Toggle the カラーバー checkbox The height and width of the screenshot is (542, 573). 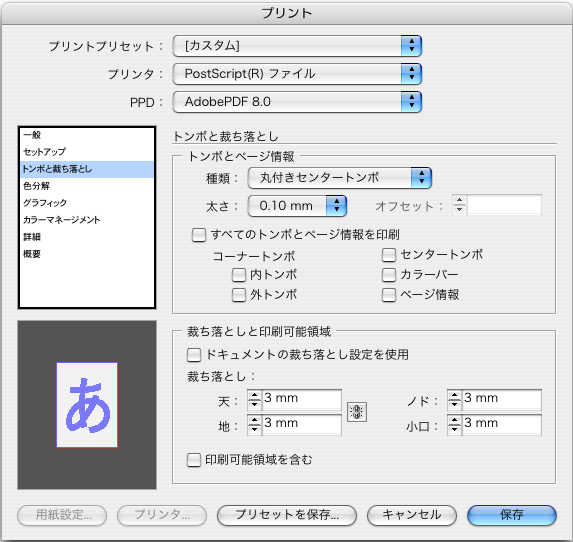389,275
